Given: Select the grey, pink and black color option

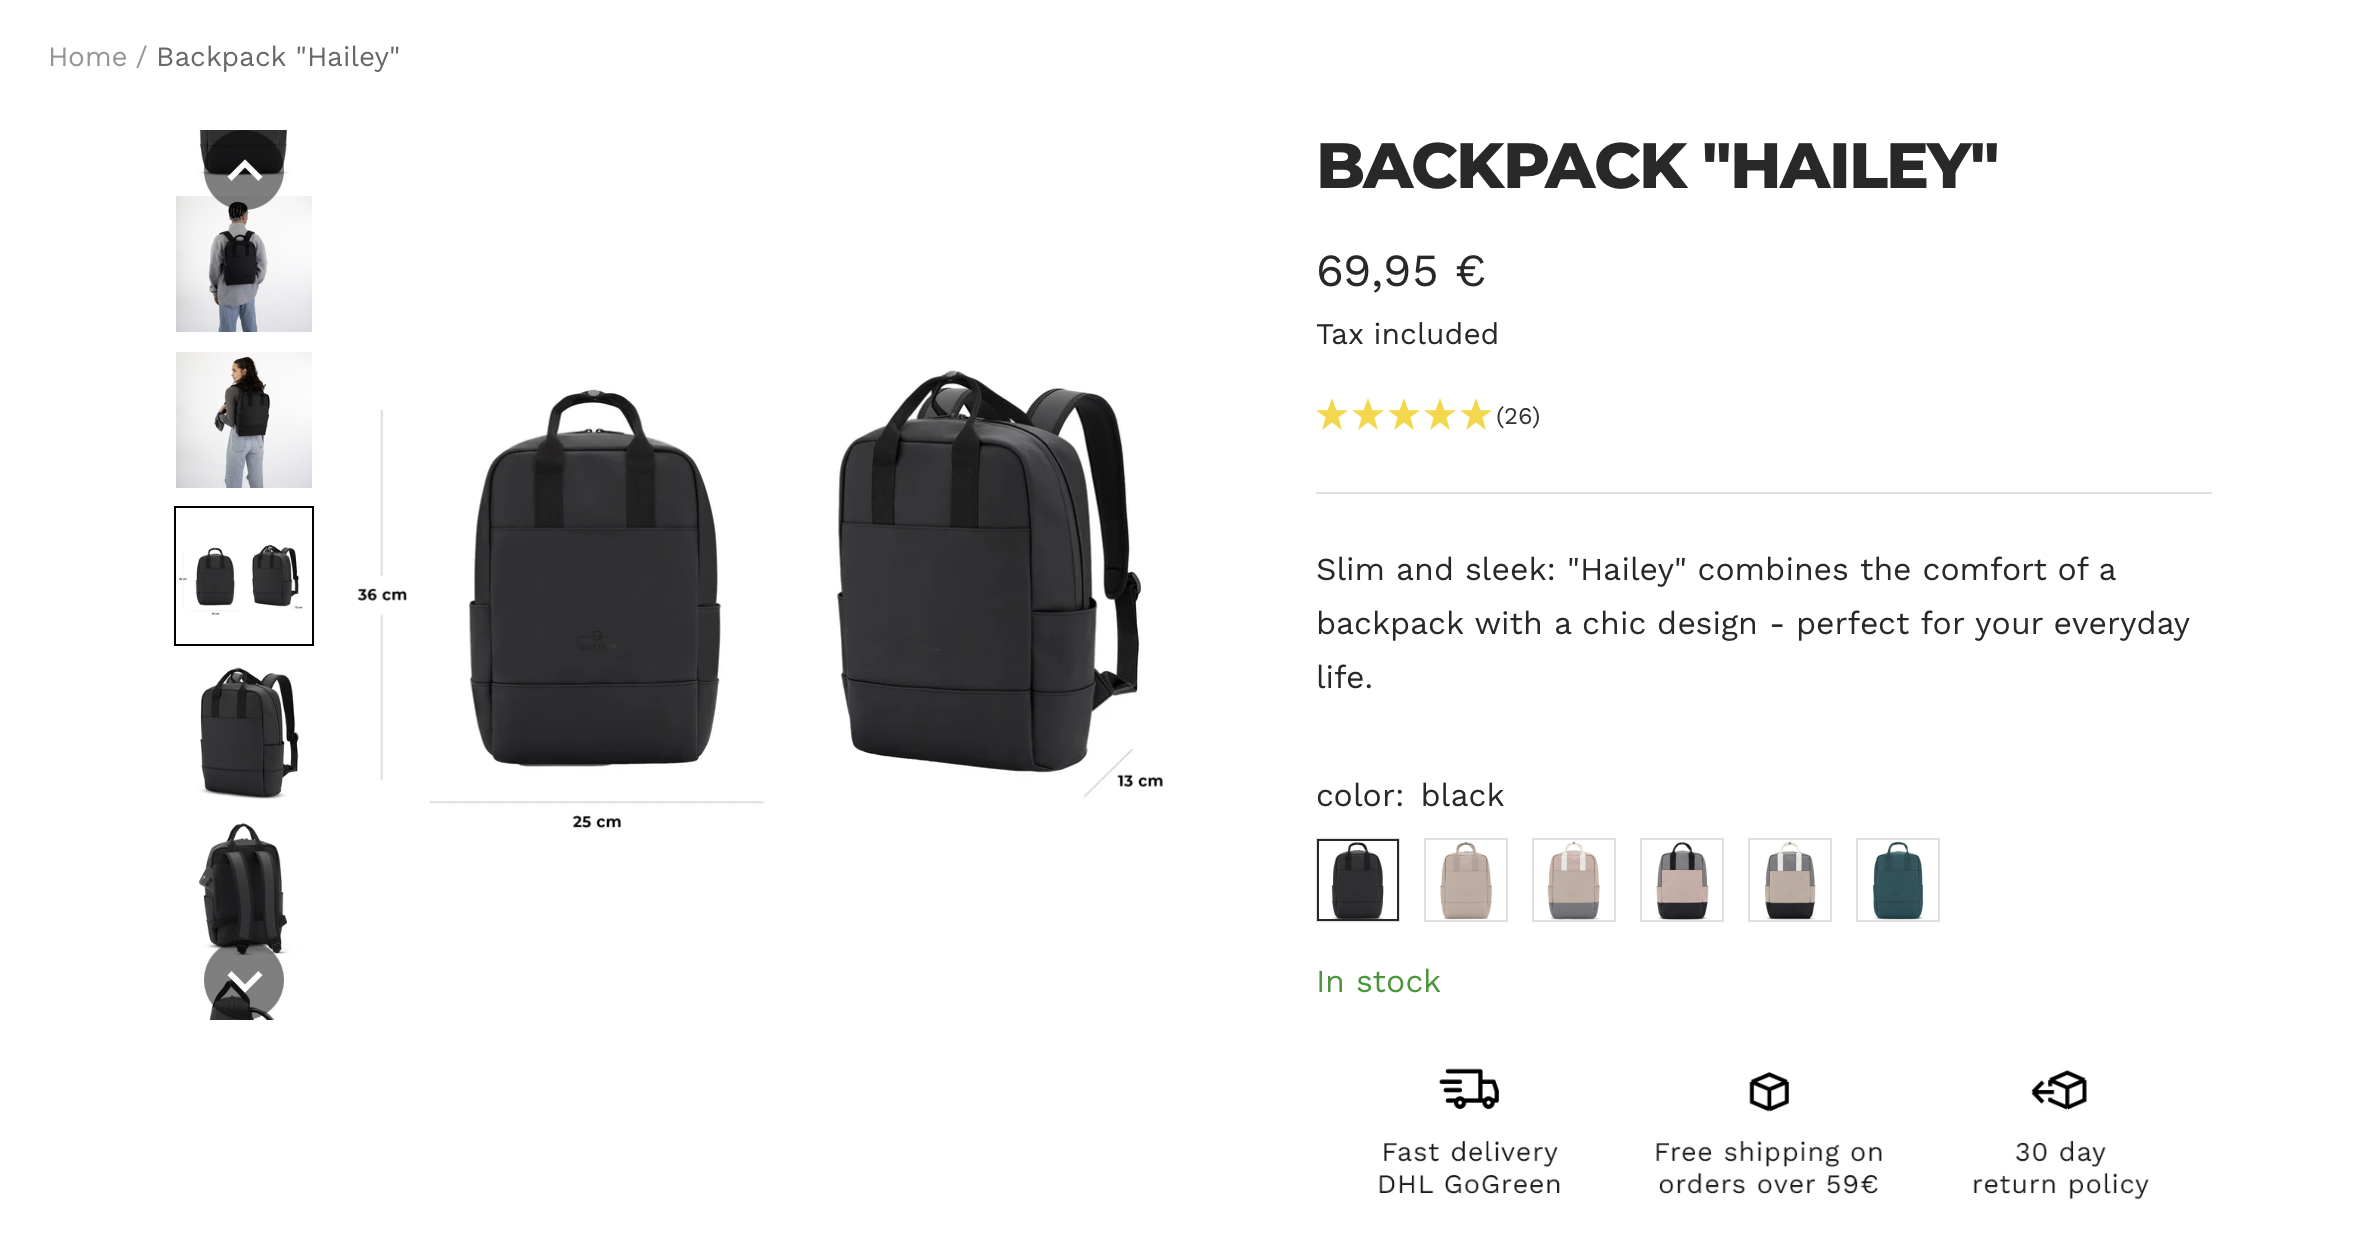Looking at the screenshot, I should click(x=1681, y=880).
